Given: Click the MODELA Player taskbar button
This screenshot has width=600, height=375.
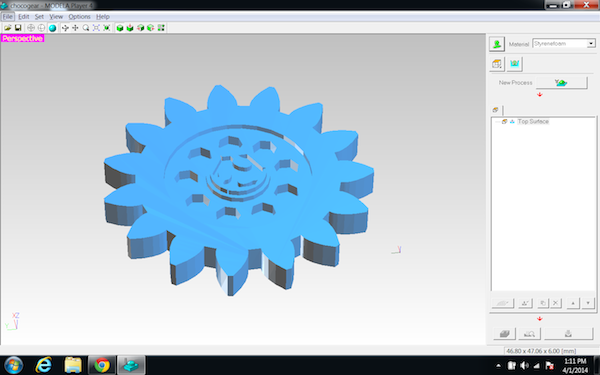Looking at the screenshot, I should (131, 365).
